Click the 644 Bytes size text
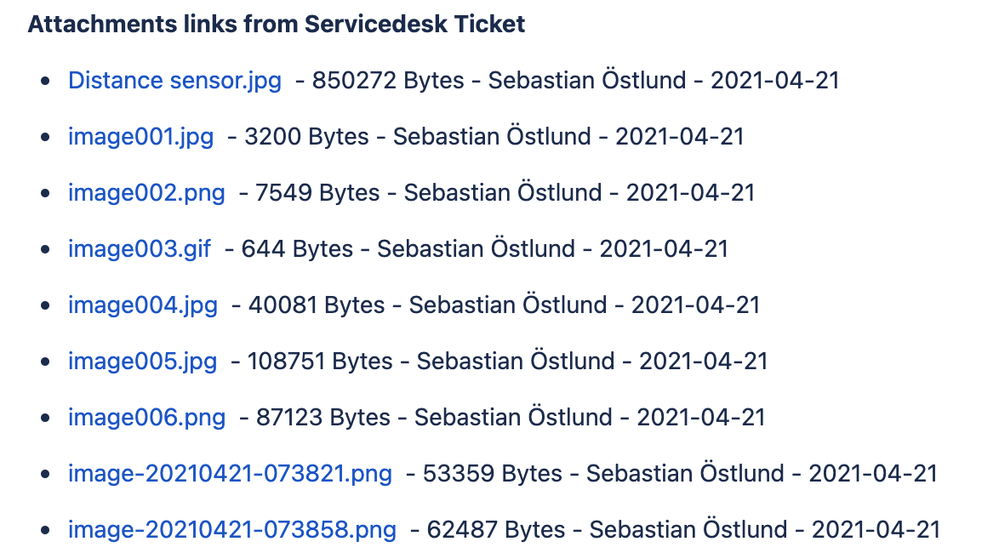This screenshot has width=999, height=558. [x=297, y=249]
